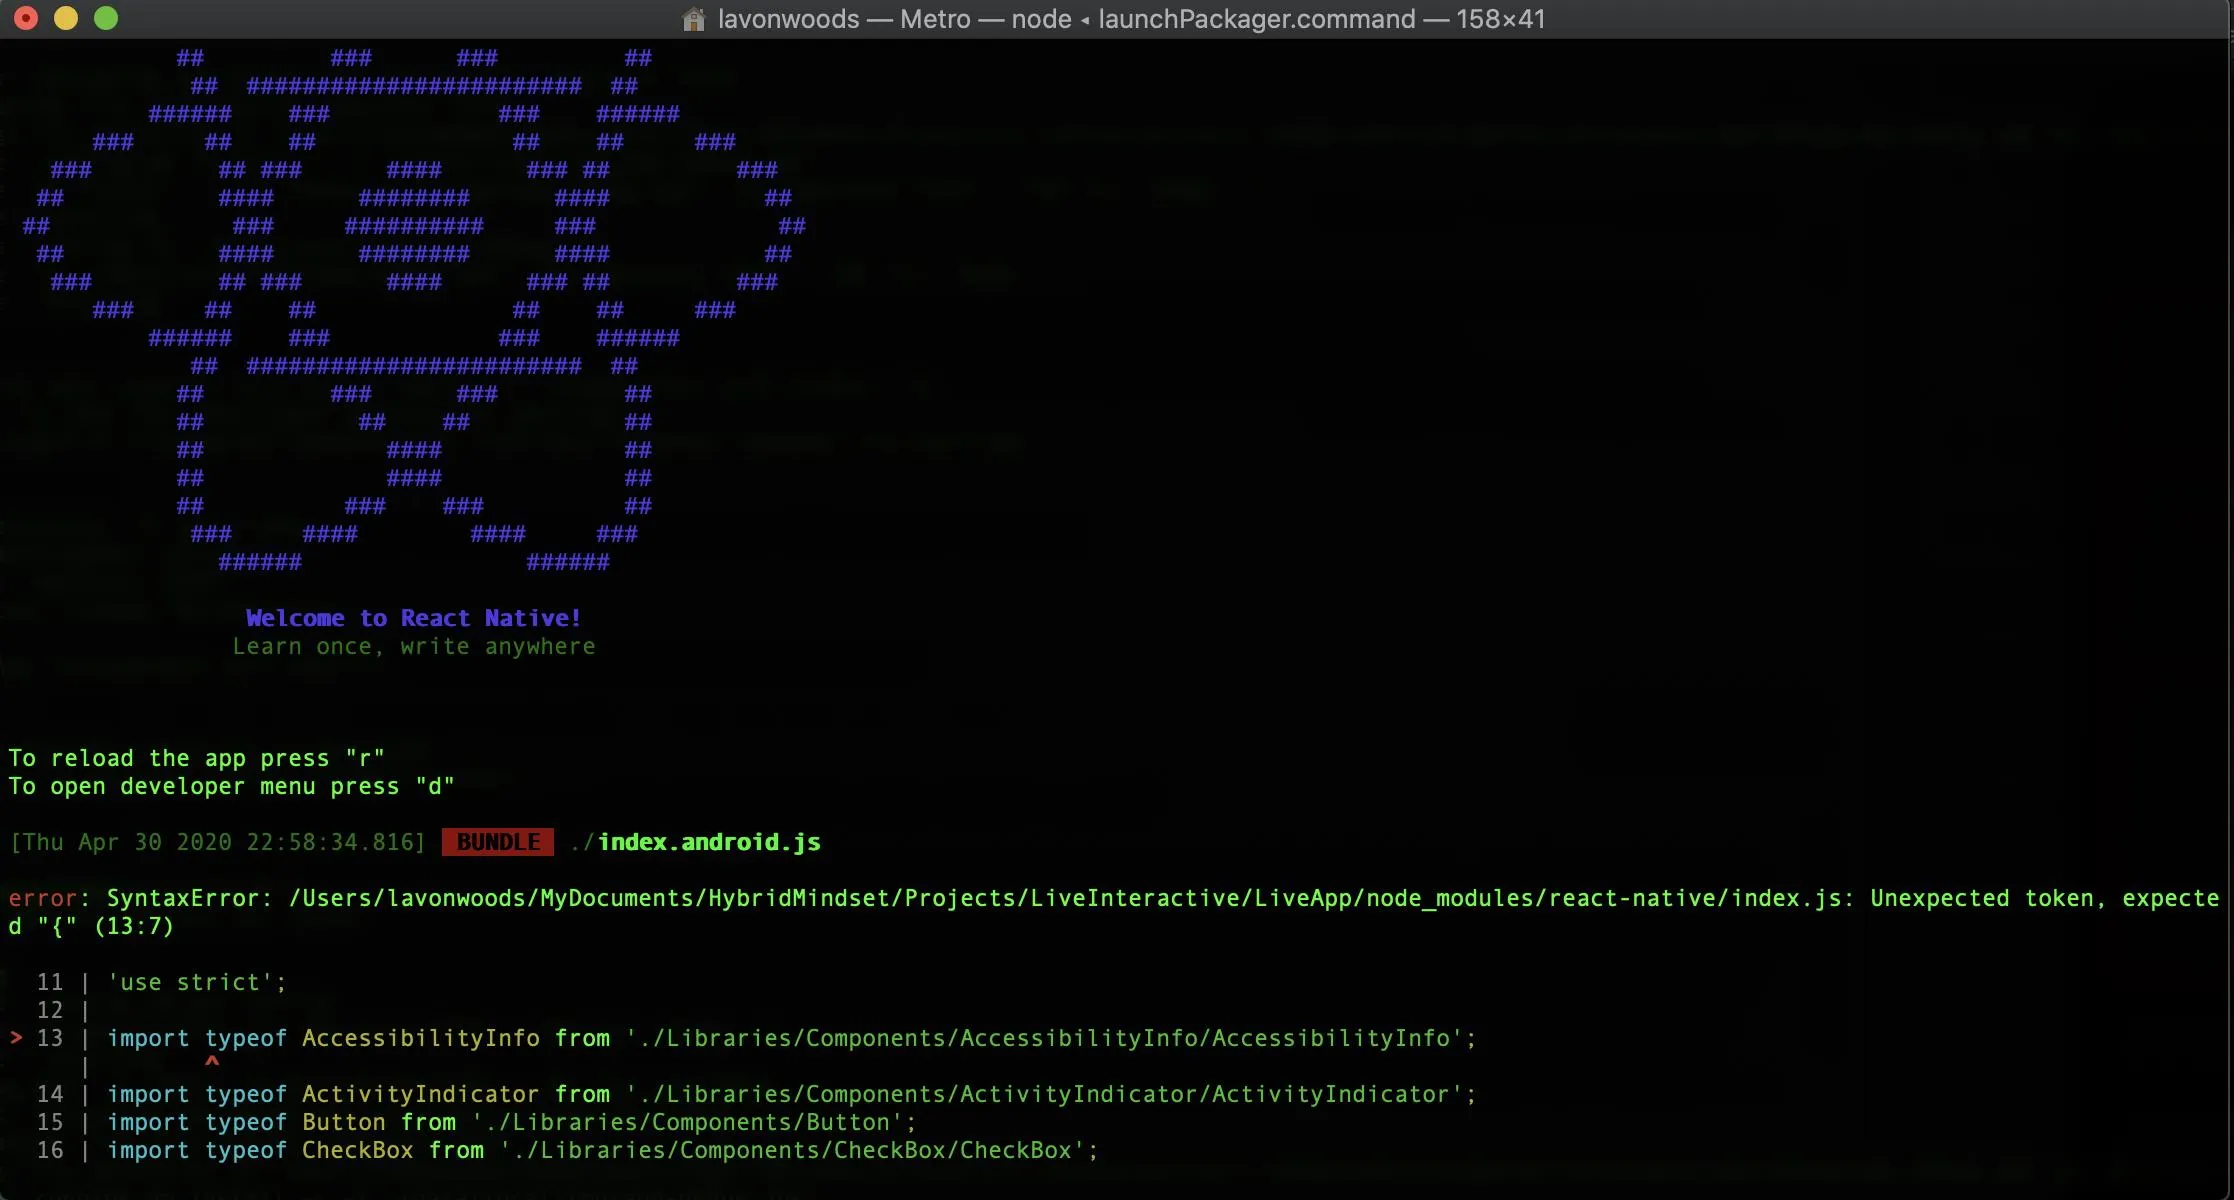The width and height of the screenshot is (2234, 1200).
Task: Click the 'To reload the app' instruction line
Action: click(196, 758)
